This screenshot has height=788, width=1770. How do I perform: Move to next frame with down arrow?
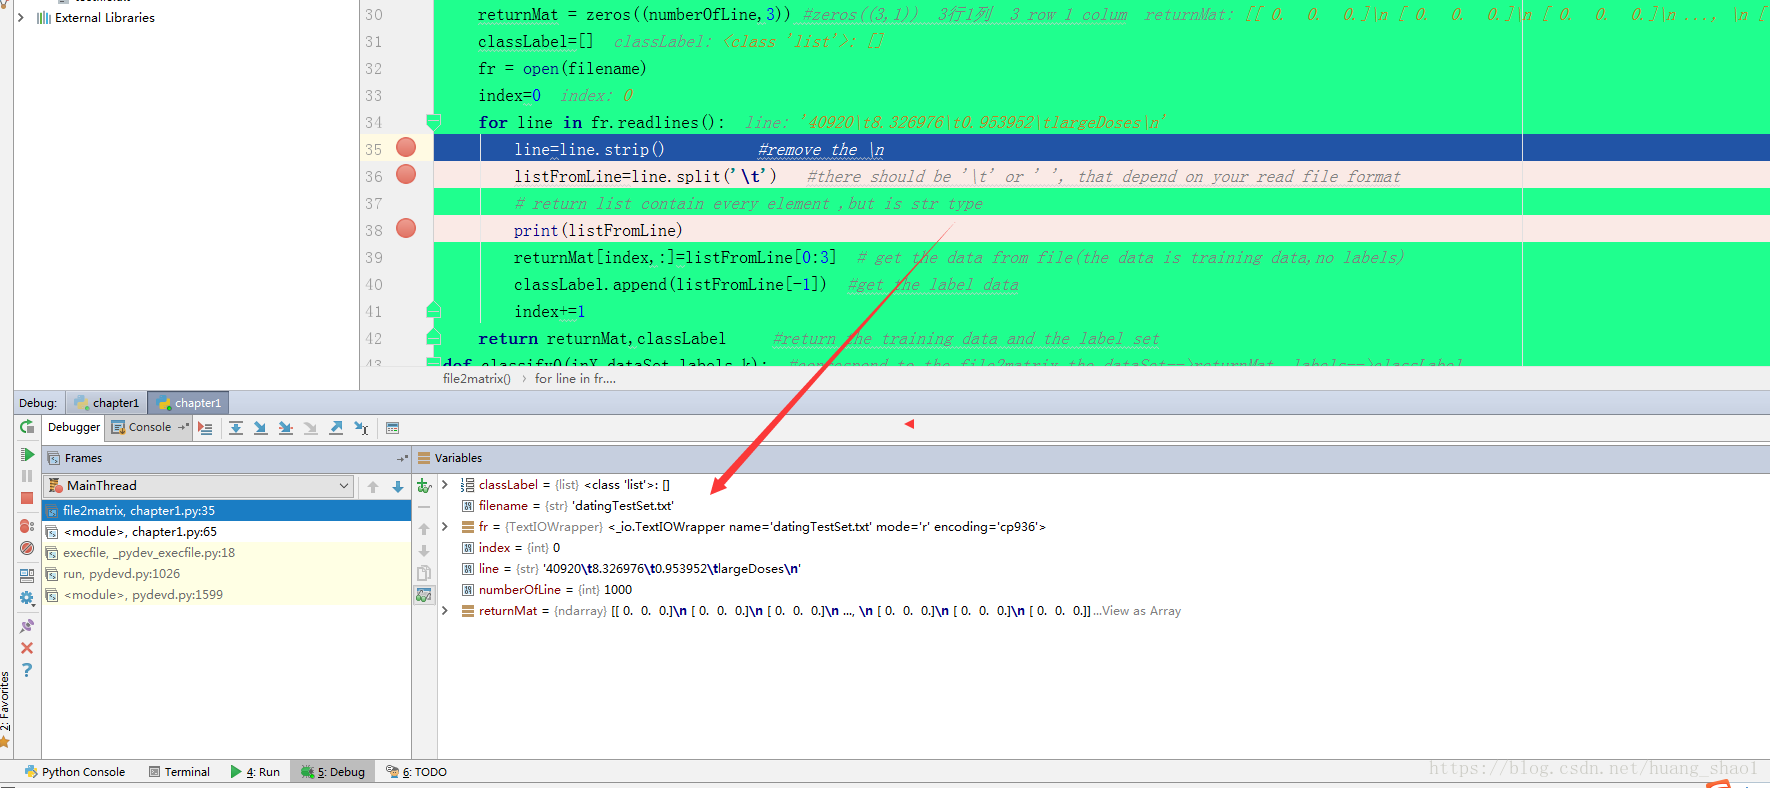(x=398, y=487)
